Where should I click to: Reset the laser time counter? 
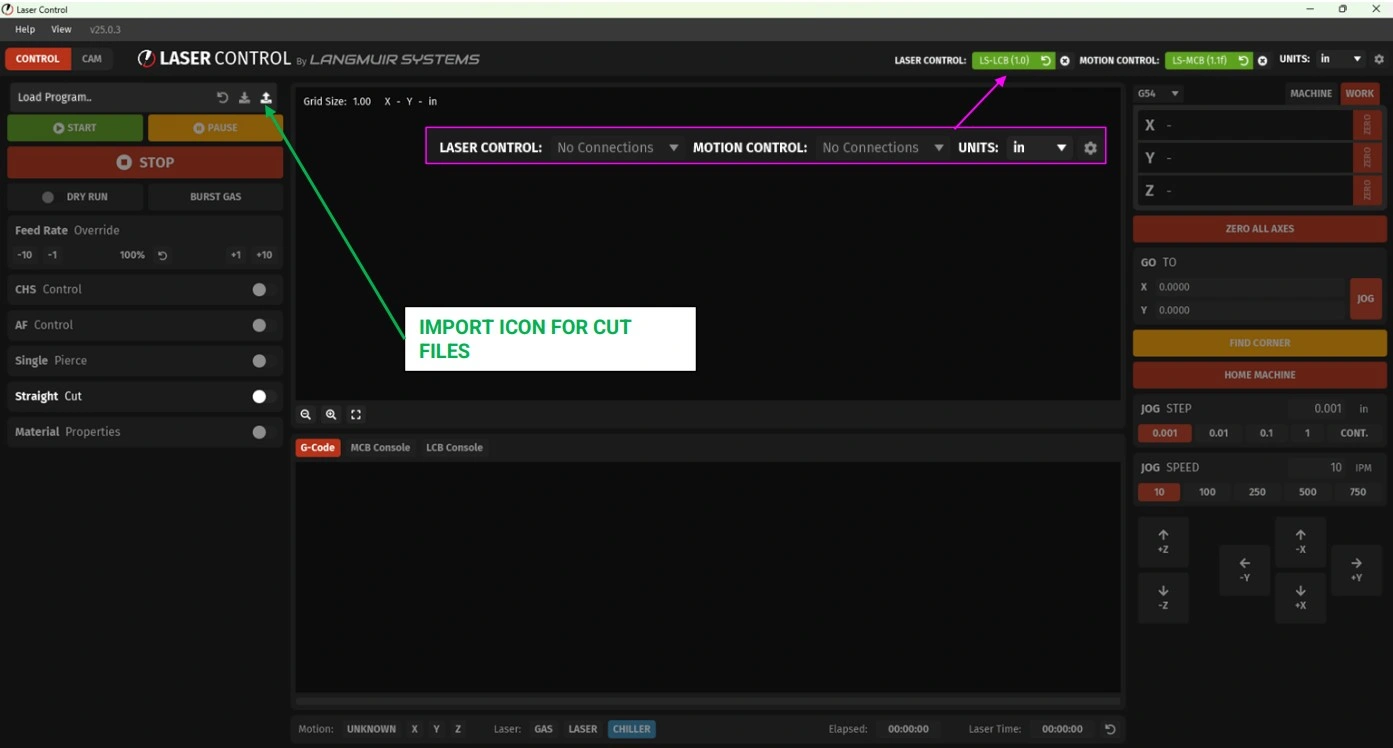(1109, 729)
